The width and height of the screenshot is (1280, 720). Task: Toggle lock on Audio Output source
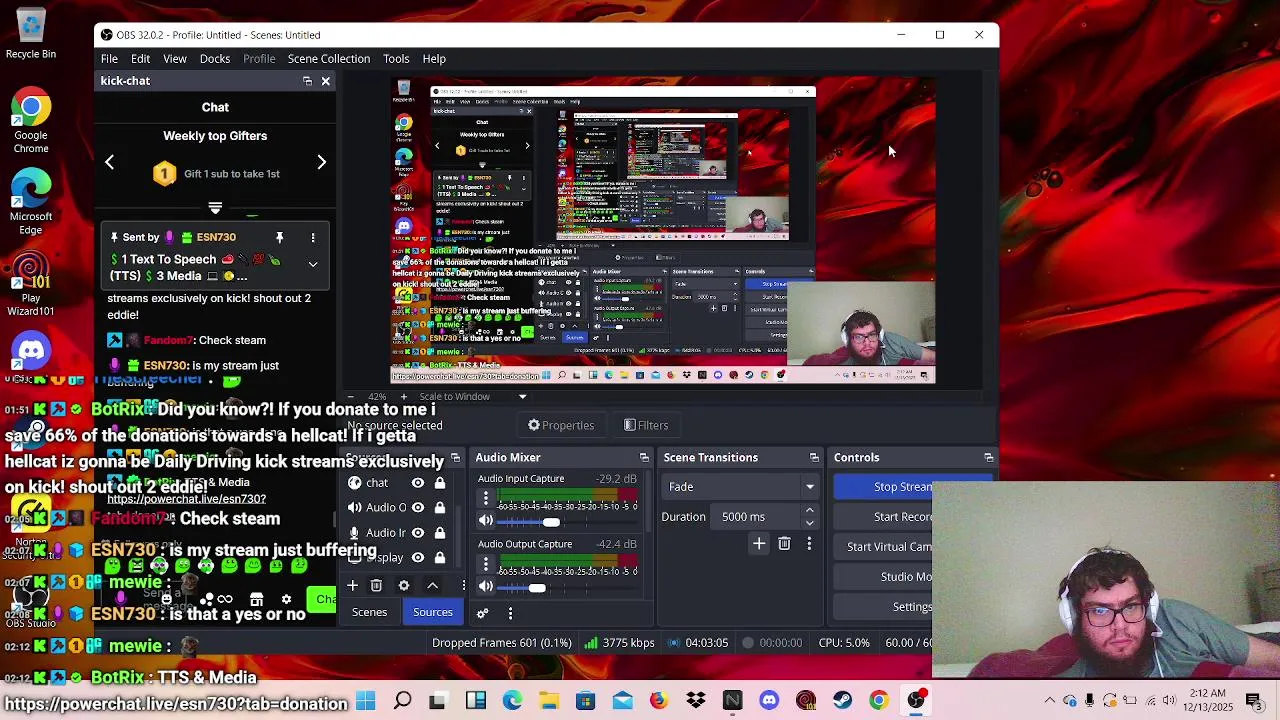(439, 508)
